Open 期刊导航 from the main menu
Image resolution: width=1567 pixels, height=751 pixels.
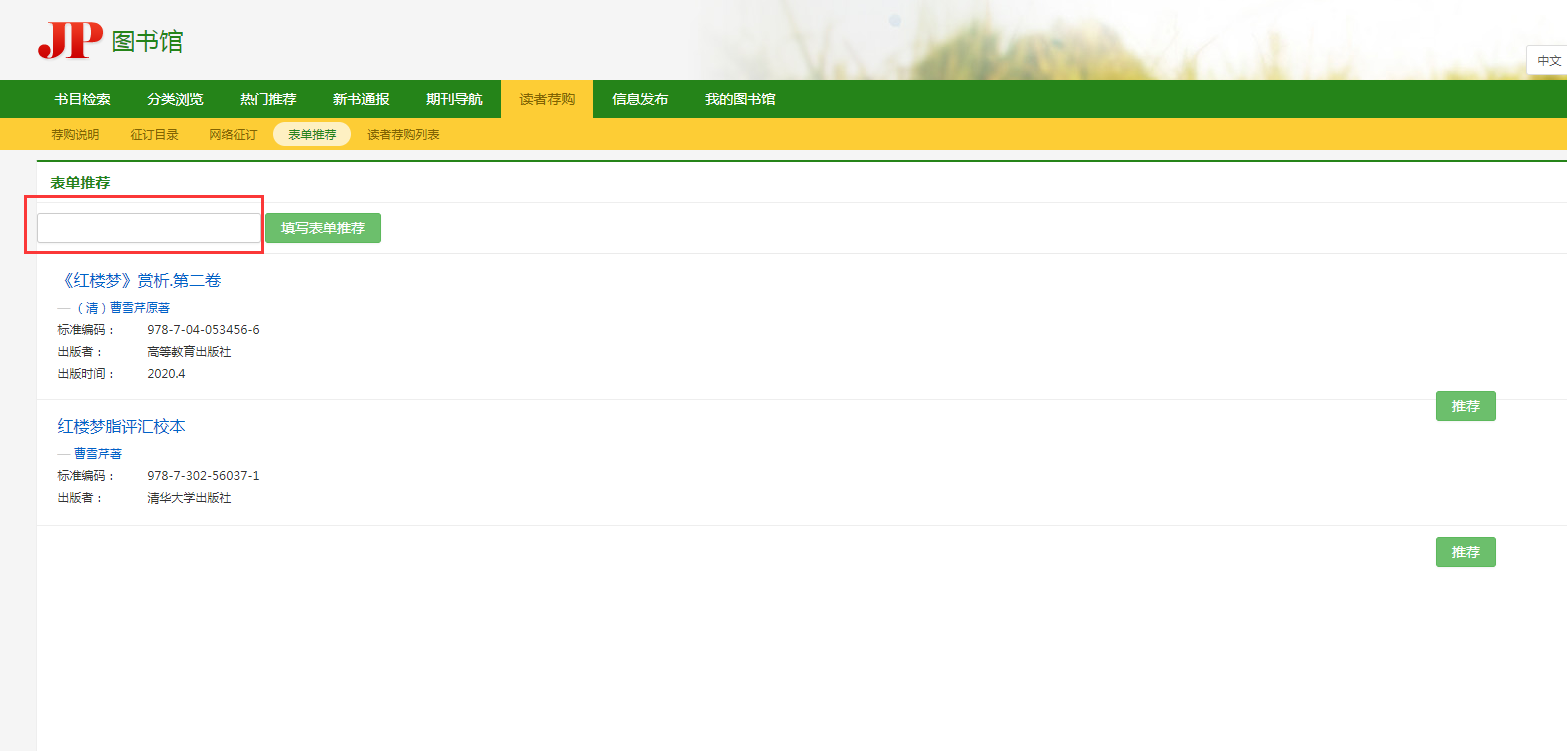454,99
